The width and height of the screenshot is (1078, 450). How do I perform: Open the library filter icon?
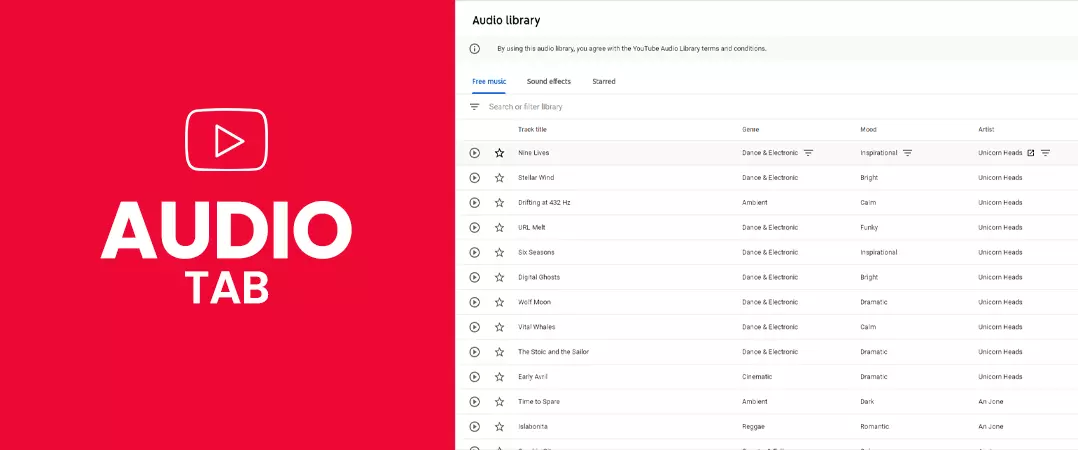pyautogui.click(x=474, y=106)
